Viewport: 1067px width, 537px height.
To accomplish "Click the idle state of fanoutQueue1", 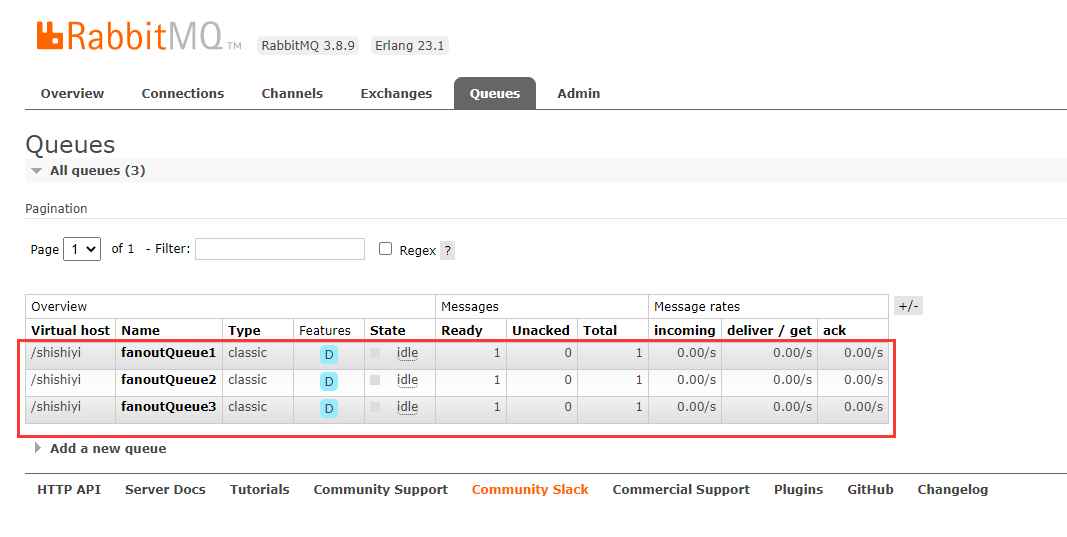I will coord(407,353).
